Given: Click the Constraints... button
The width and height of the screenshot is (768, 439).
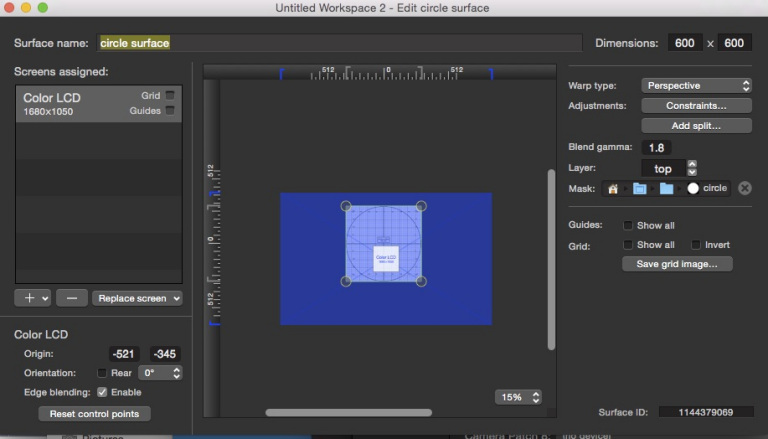Looking at the screenshot, I should [695, 105].
